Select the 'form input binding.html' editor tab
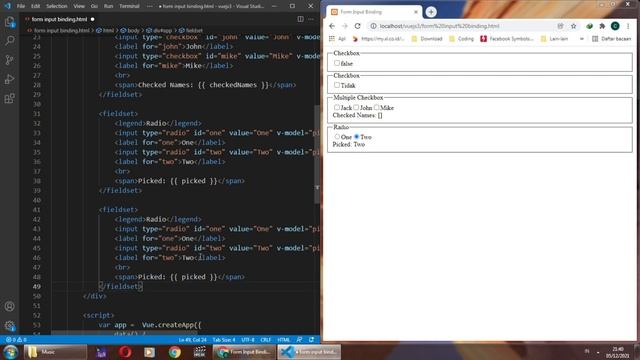 60,19
